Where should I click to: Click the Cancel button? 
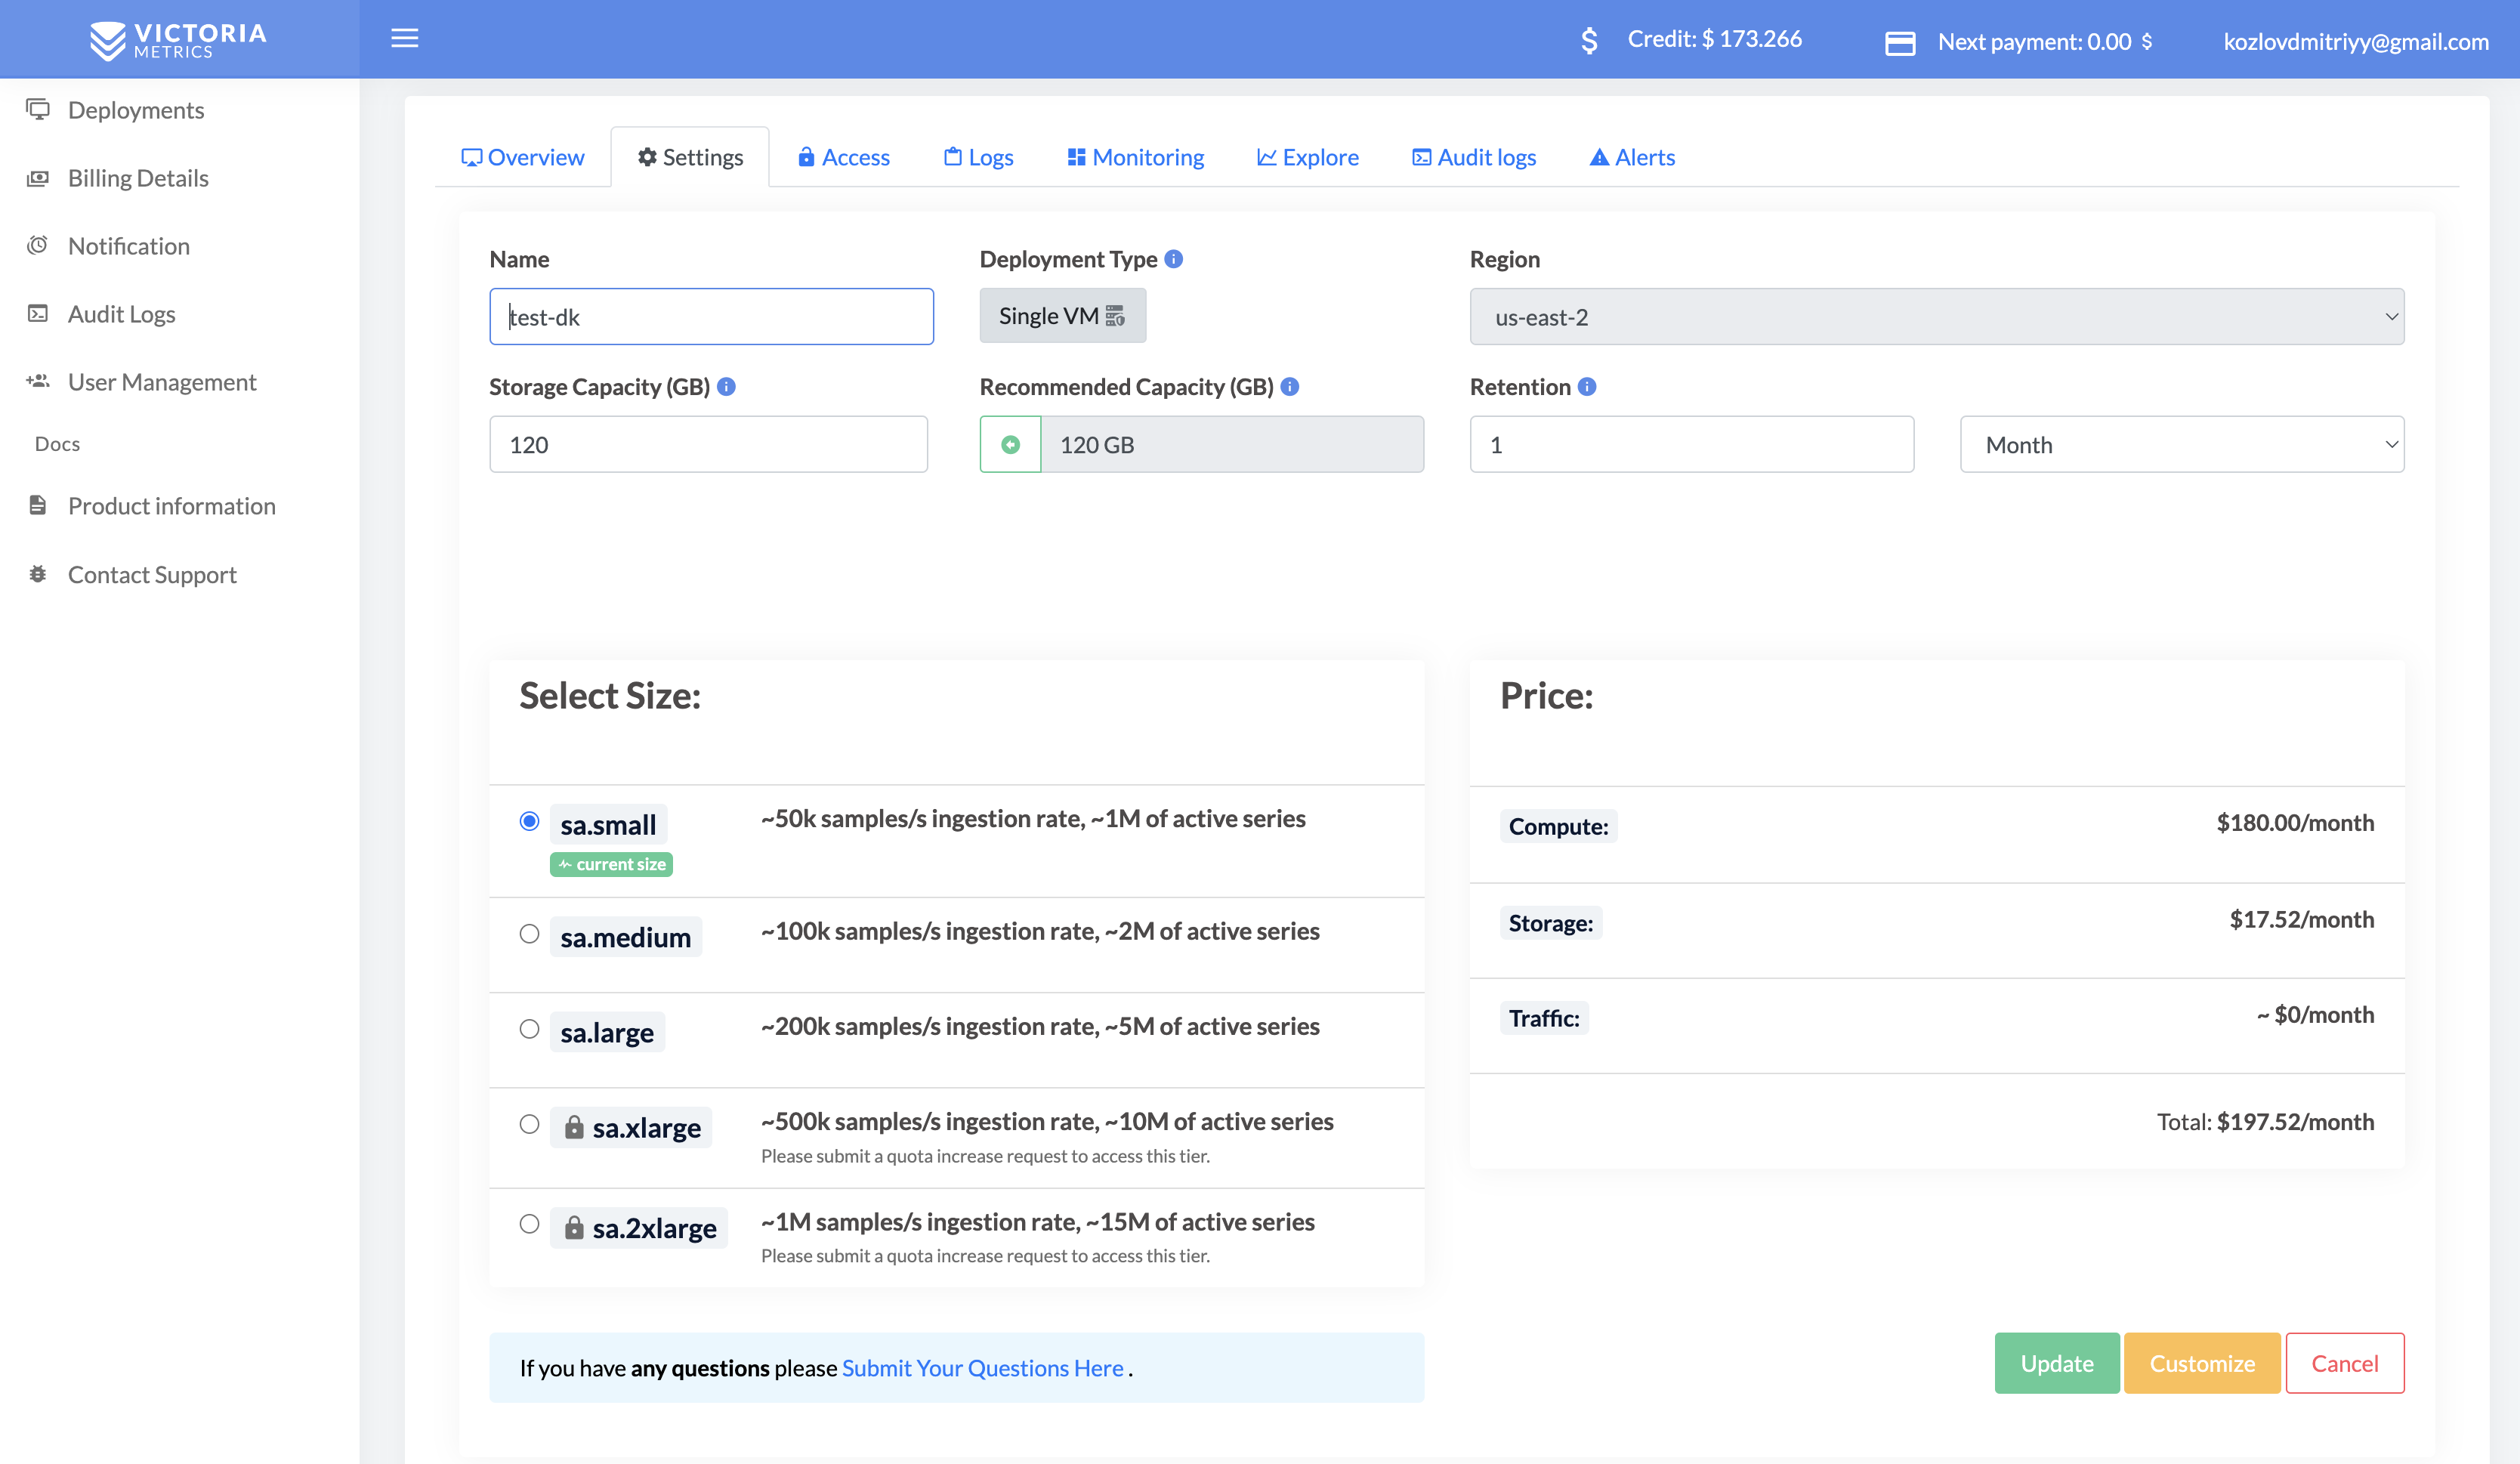[x=2344, y=1362]
